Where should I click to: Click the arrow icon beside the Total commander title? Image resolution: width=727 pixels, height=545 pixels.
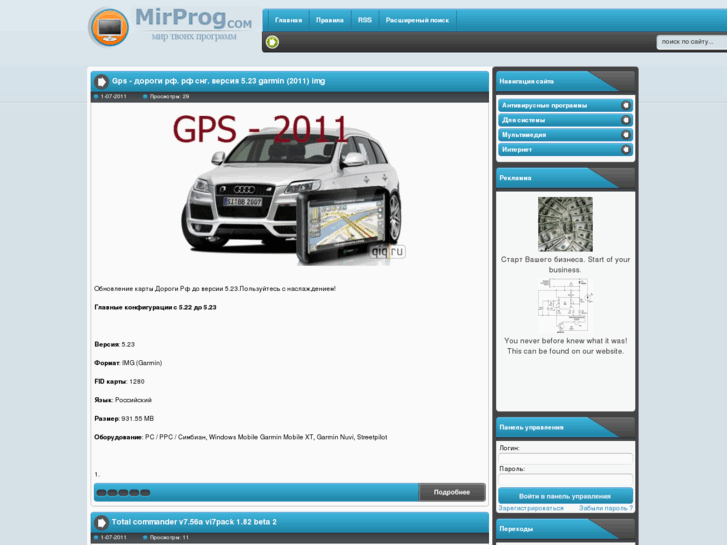(x=101, y=523)
